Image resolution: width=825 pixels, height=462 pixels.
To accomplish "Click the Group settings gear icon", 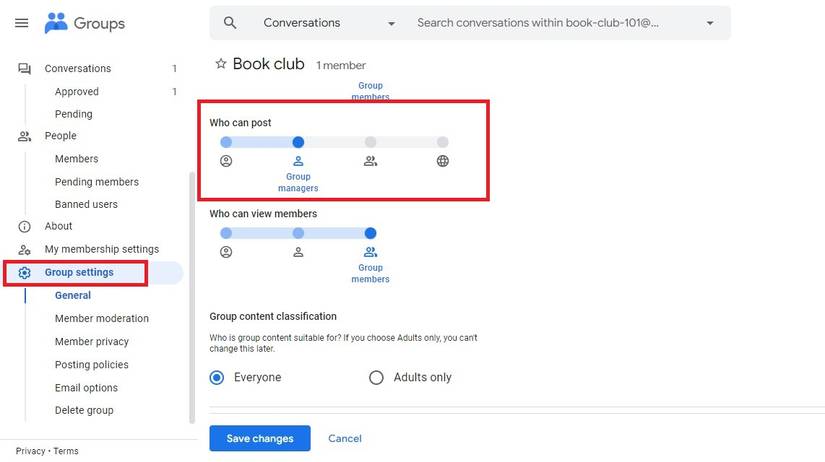I will (25, 272).
